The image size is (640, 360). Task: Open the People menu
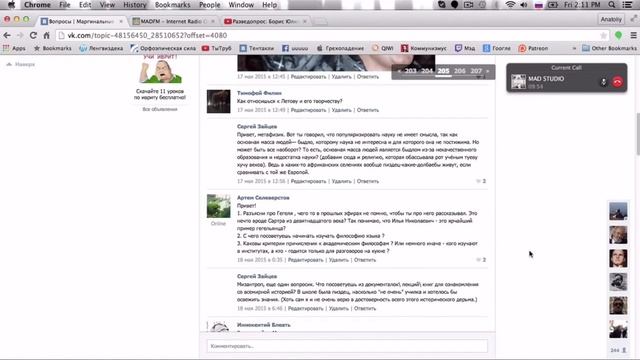[209, 5]
